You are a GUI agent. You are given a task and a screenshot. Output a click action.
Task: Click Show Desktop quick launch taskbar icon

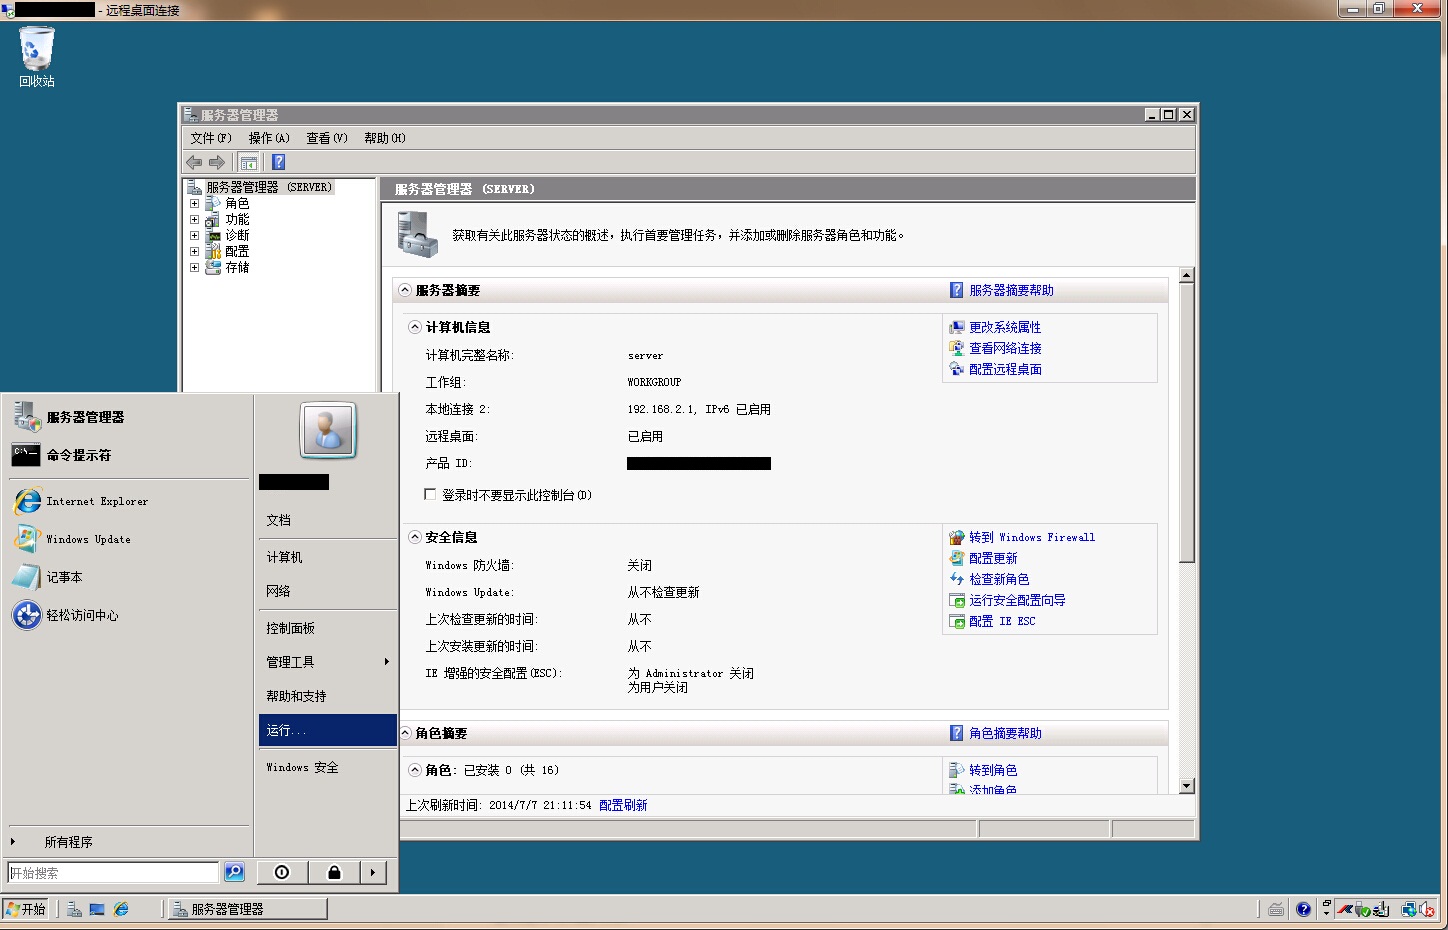pyautogui.click(x=97, y=909)
